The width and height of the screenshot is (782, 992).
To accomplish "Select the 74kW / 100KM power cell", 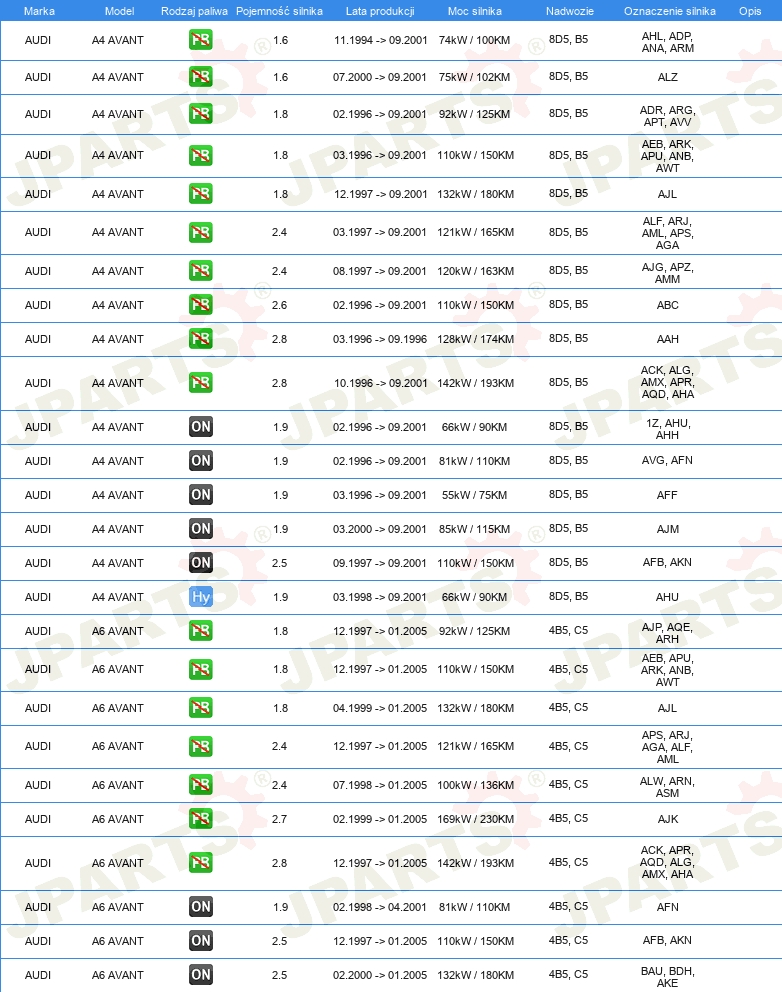I will [475, 40].
